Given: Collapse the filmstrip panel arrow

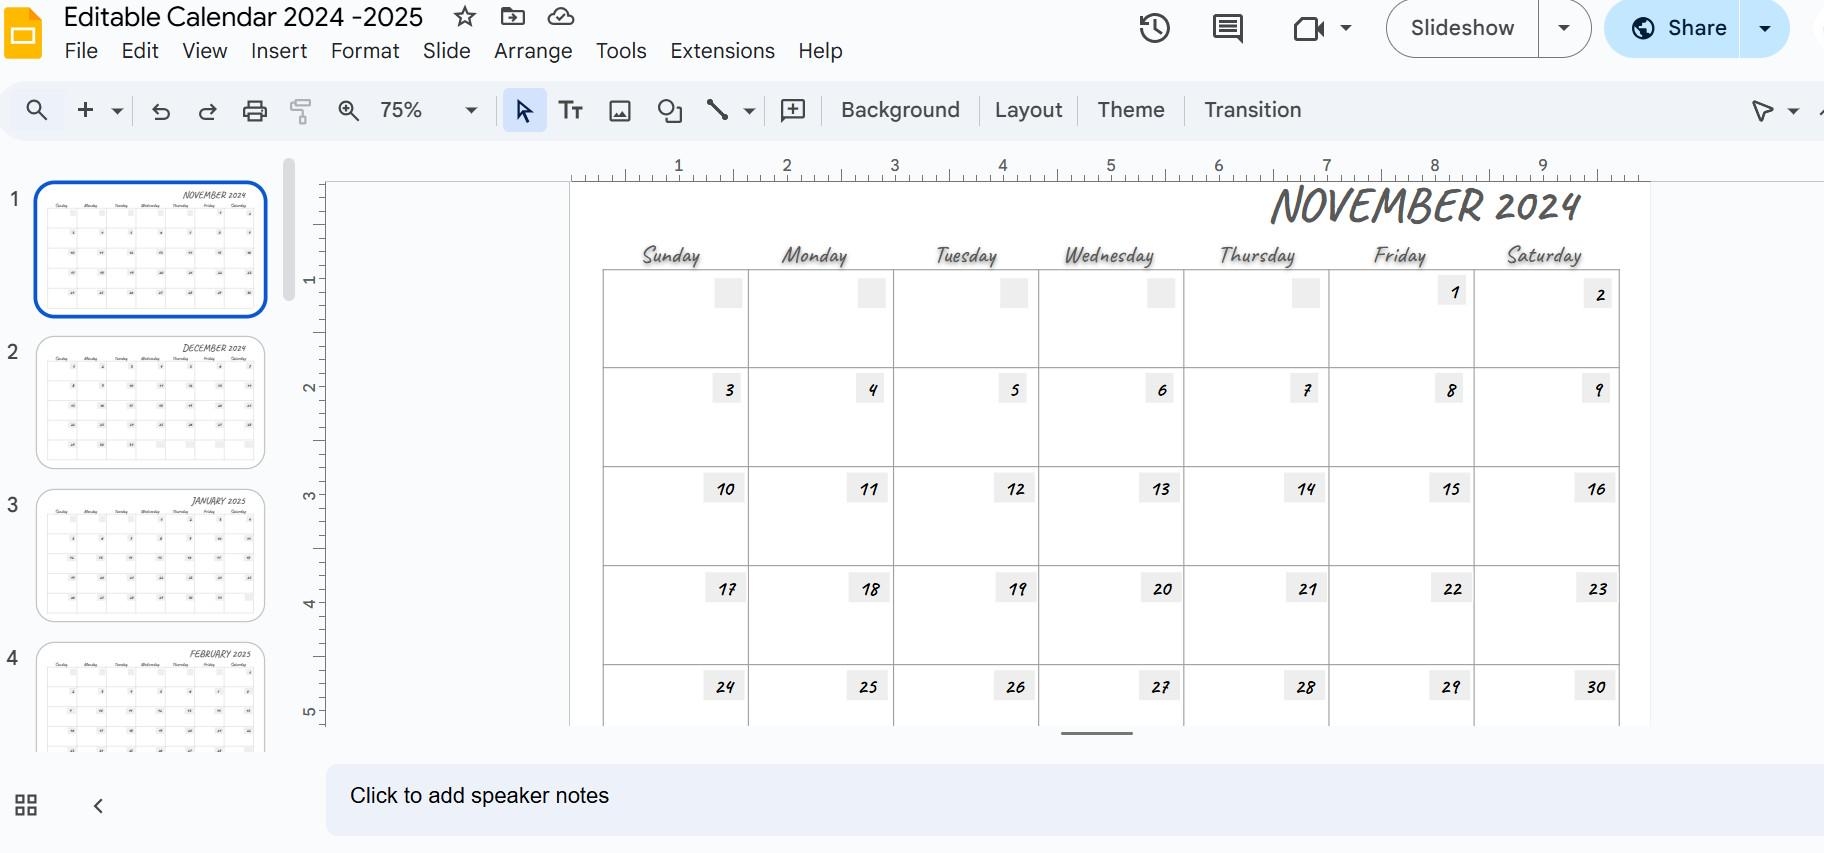Looking at the screenshot, I should click(98, 806).
